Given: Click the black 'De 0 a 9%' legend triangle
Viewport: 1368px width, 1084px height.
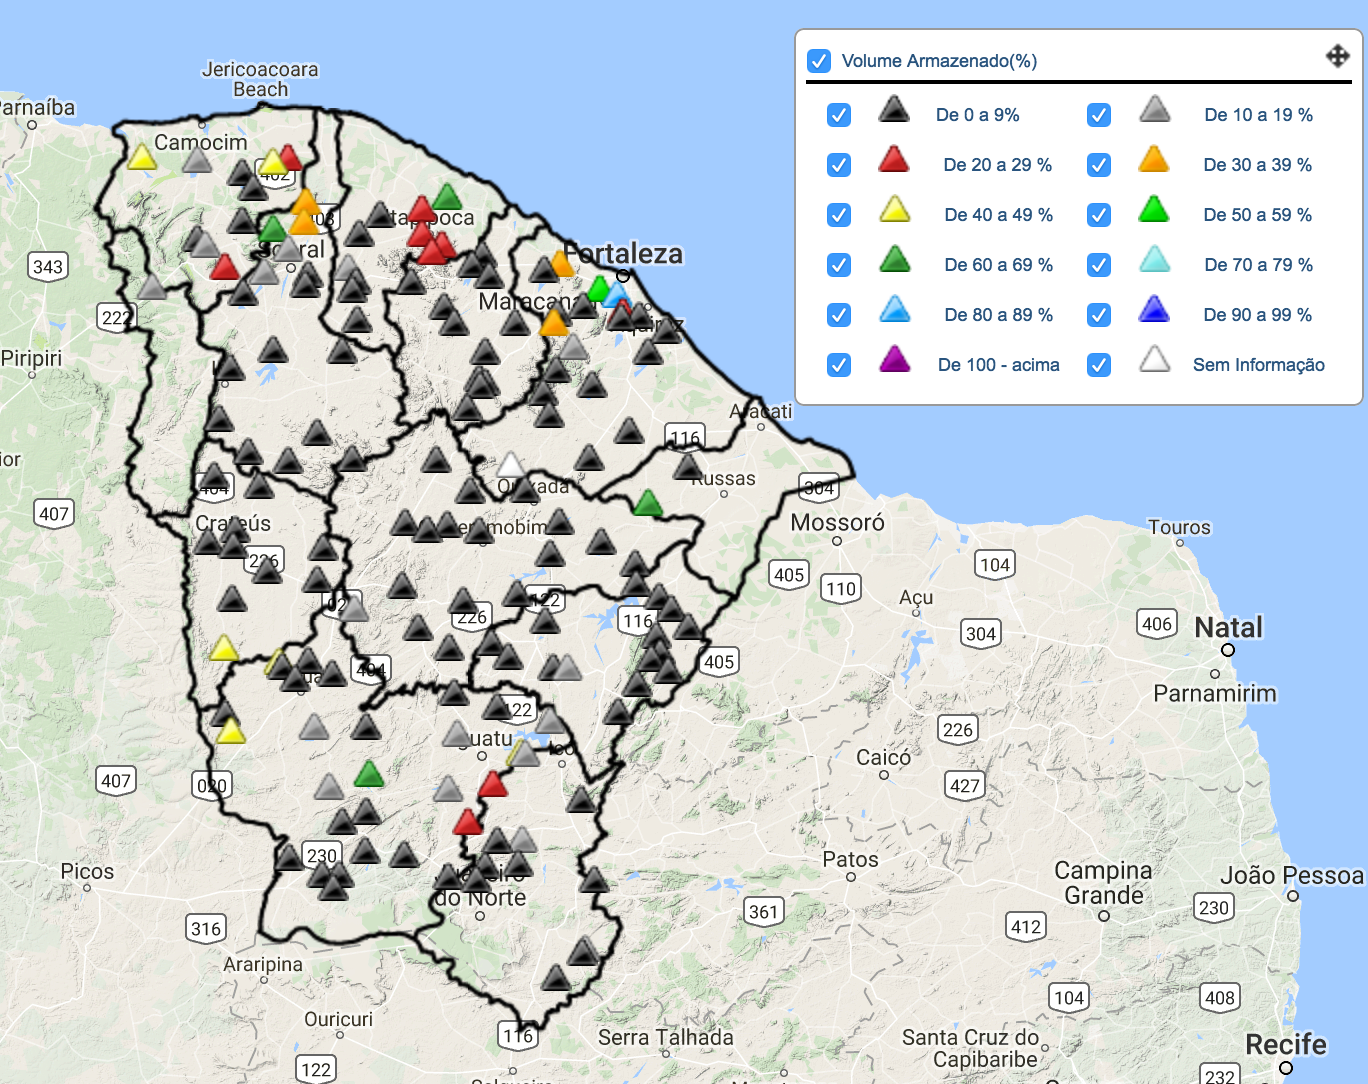Looking at the screenshot, I should pos(894,110).
